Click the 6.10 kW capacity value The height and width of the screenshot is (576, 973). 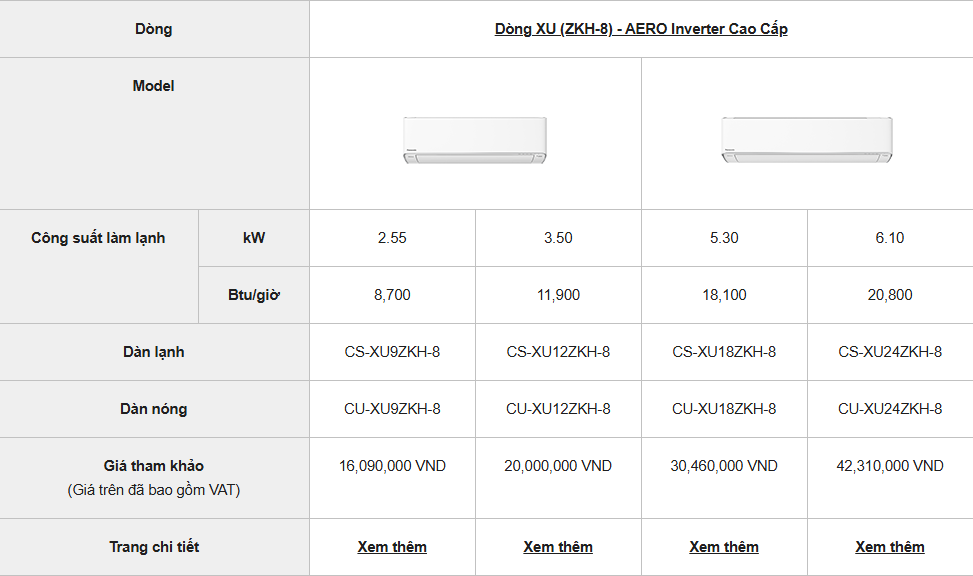tap(890, 238)
